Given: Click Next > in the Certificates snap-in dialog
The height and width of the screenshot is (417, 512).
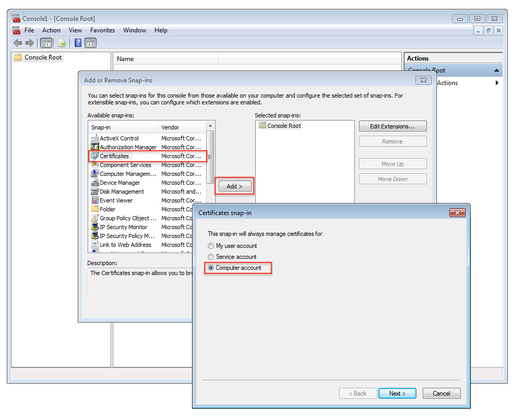Looking at the screenshot, I should (397, 393).
